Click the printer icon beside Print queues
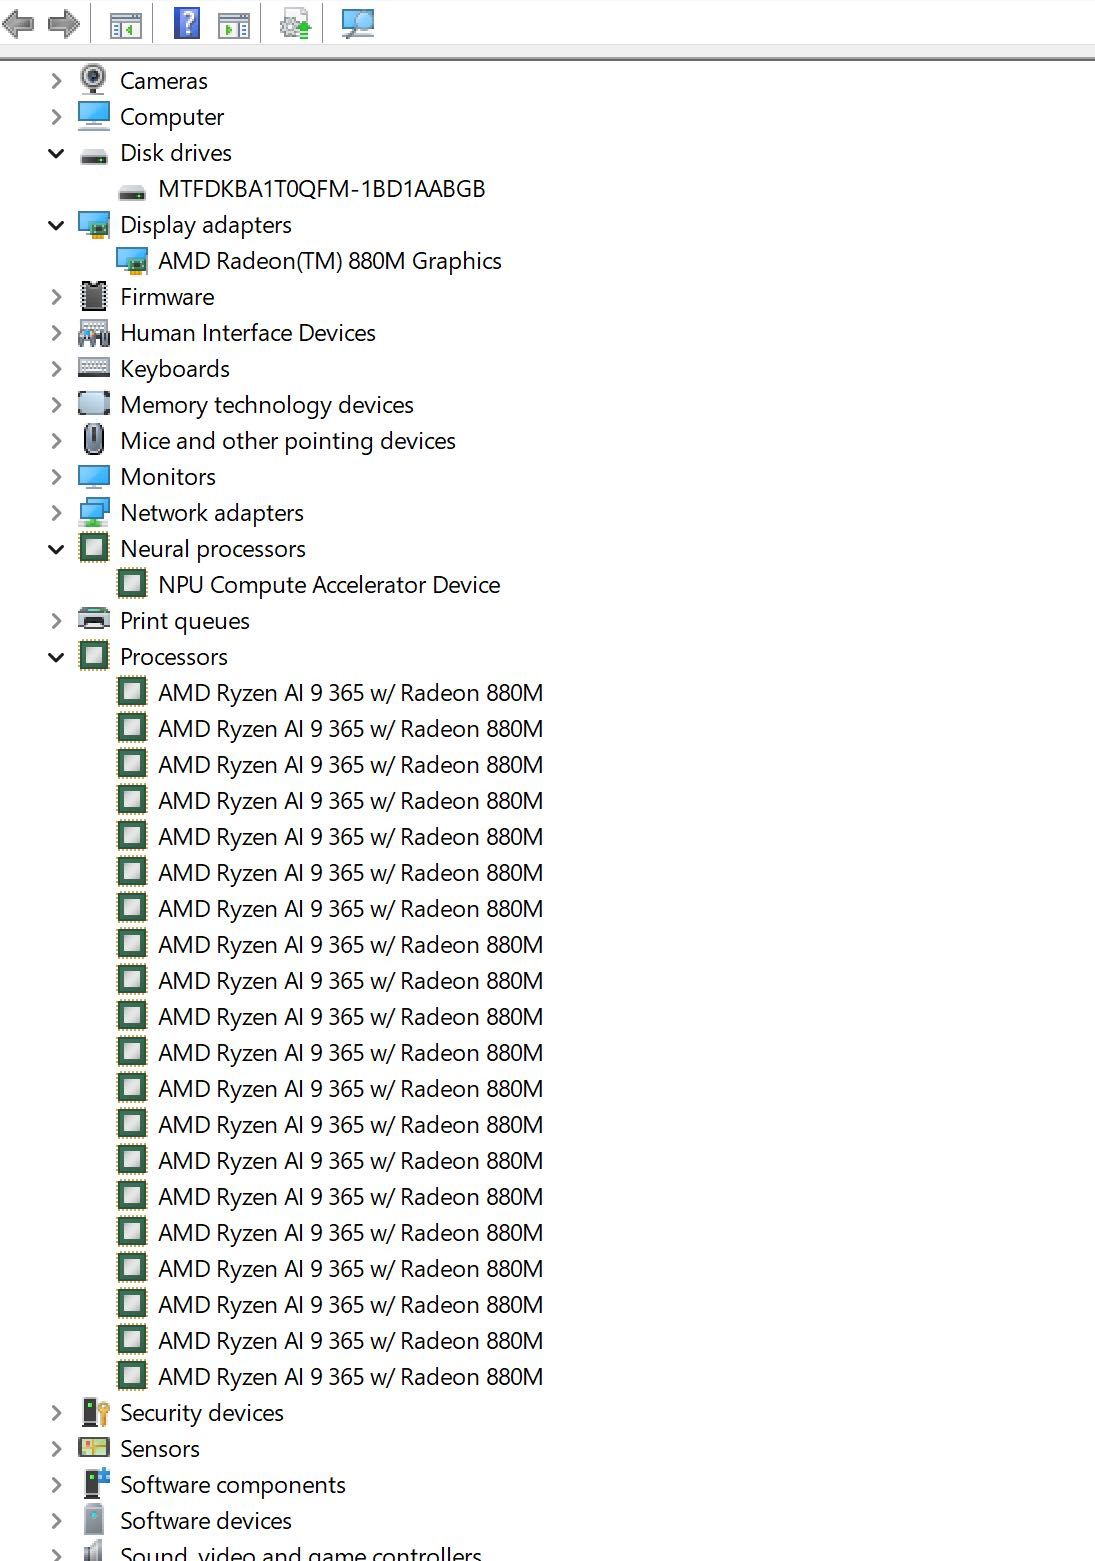The image size is (1095, 1561). coord(94,620)
